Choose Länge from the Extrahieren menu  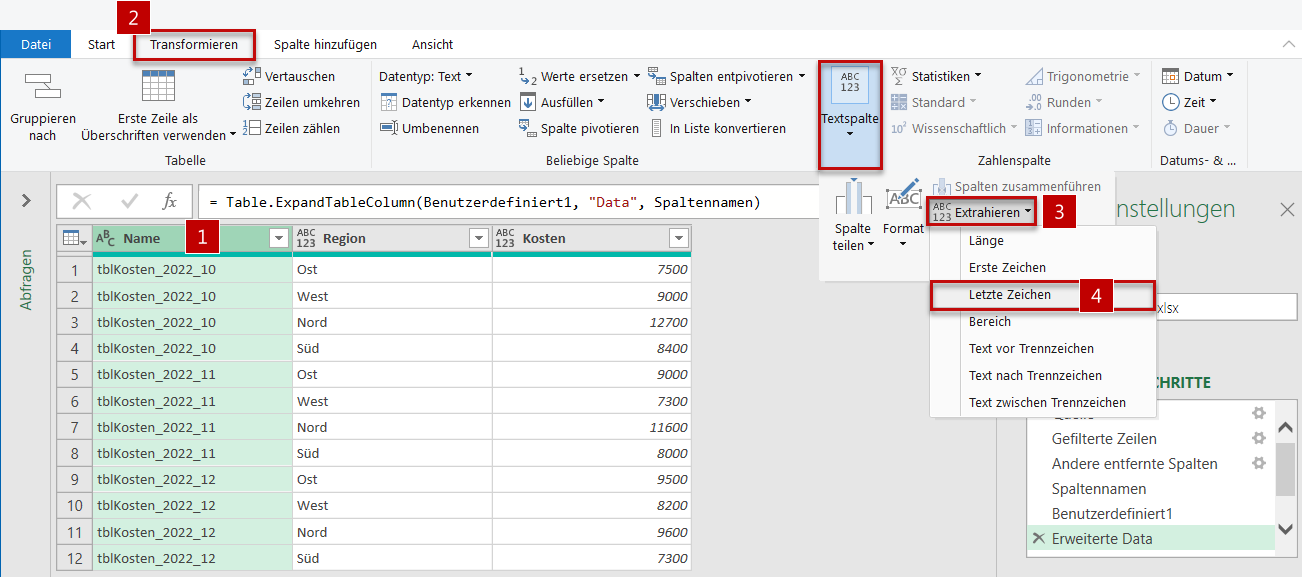point(1042,240)
